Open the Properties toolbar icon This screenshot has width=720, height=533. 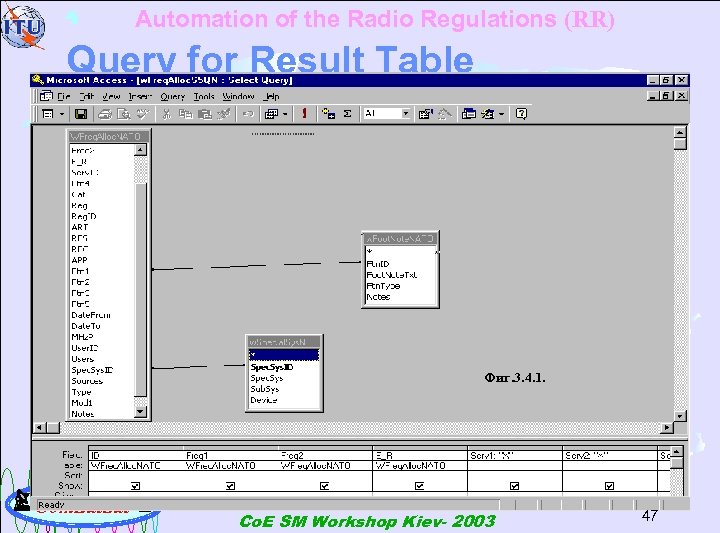(426, 113)
